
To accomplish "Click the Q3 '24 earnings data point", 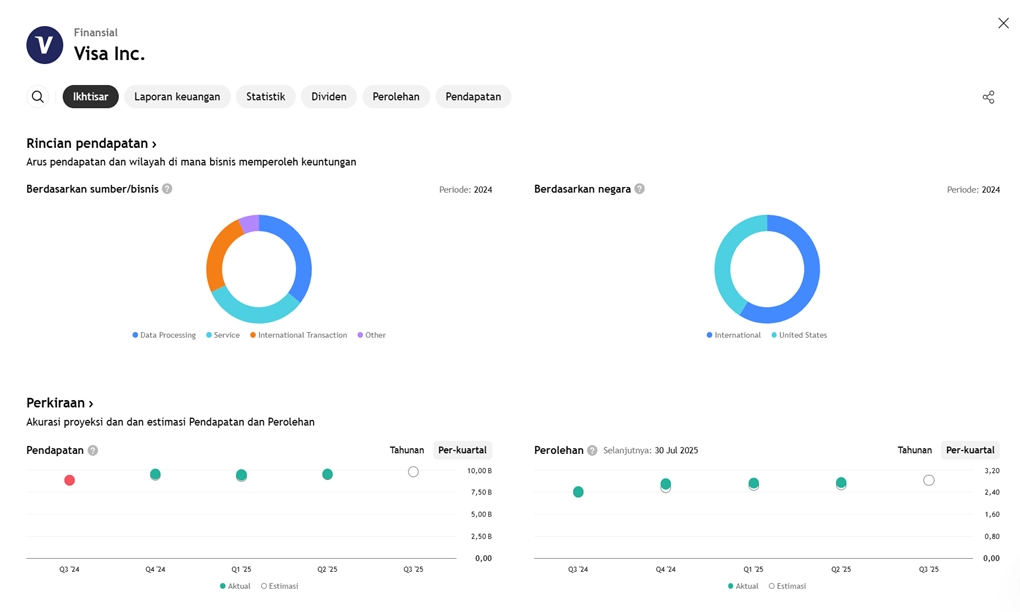I will 578,492.
